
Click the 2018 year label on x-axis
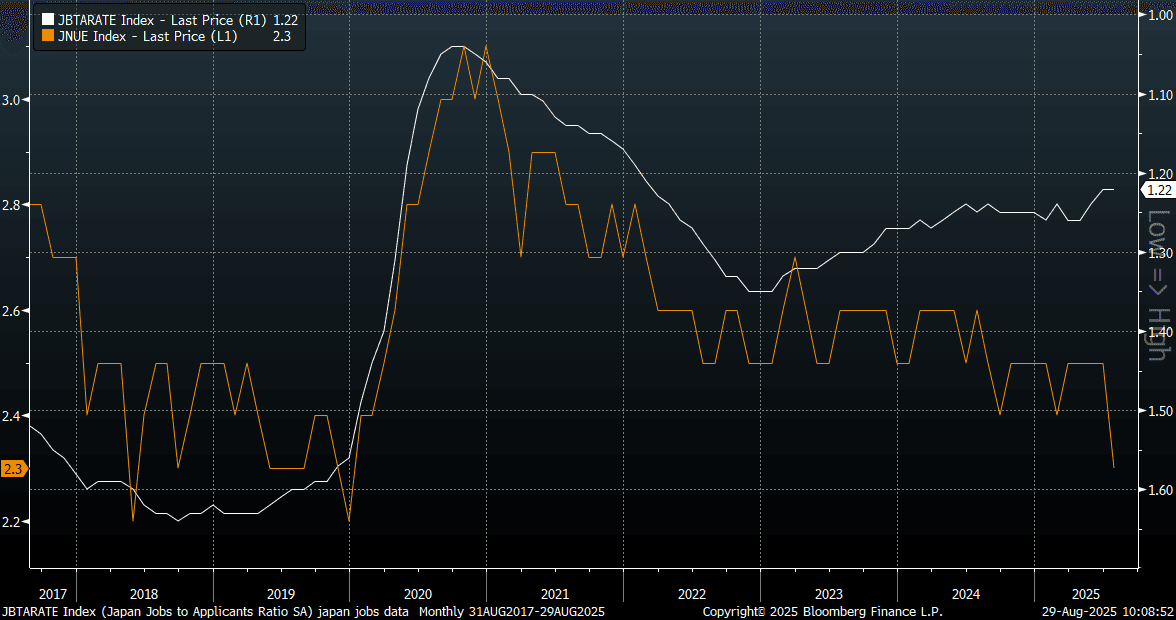144,591
